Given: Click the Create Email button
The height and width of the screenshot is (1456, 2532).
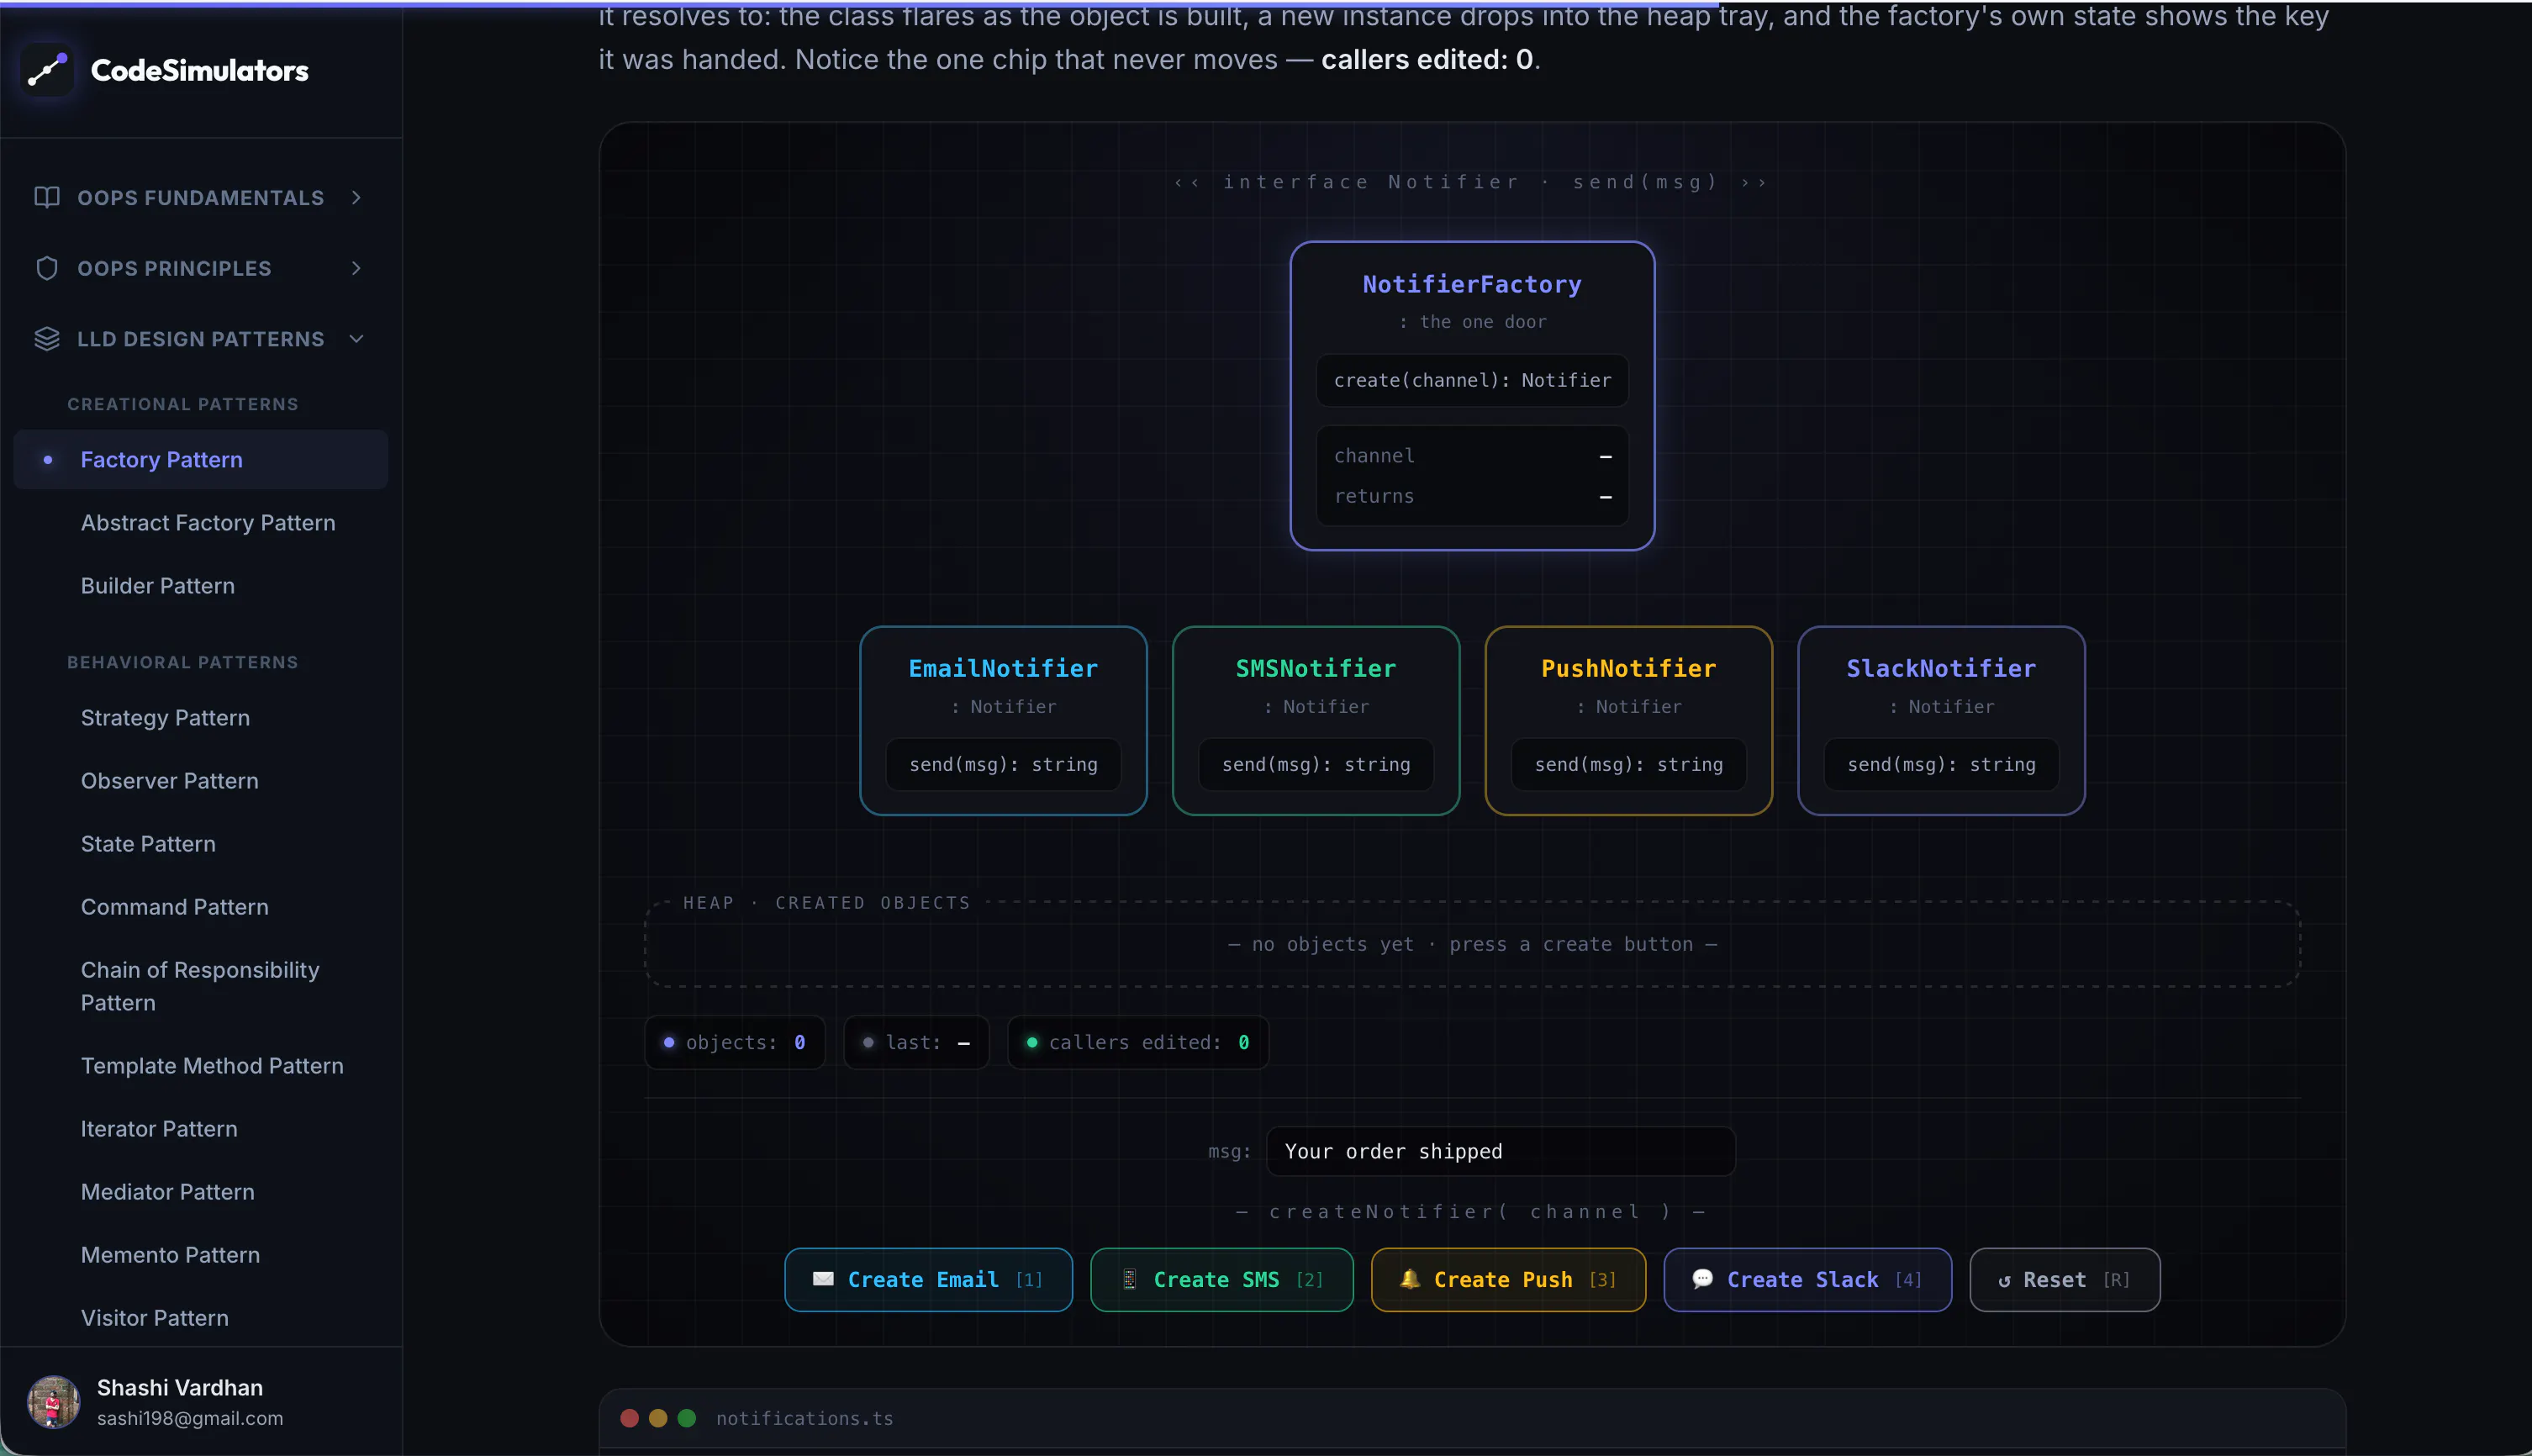Looking at the screenshot, I should (x=928, y=1279).
